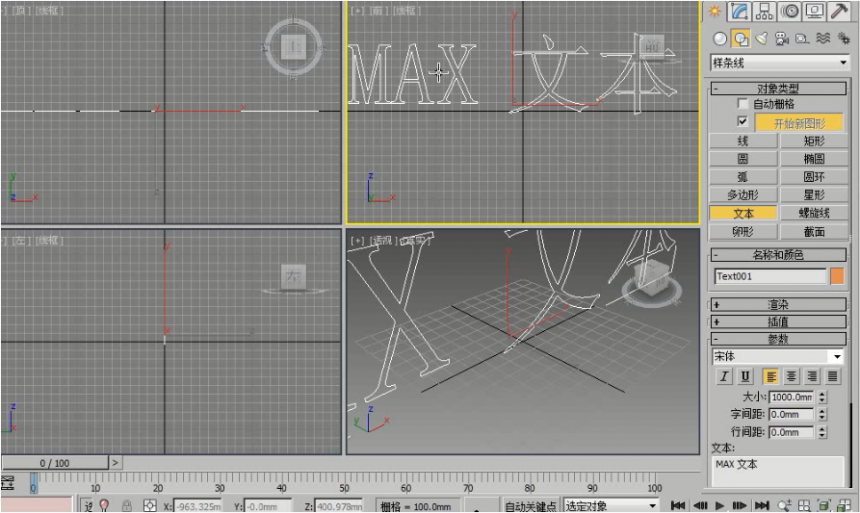Click the MAX 文本 text entry box
The height and width of the screenshot is (513, 860).
[778, 471]
